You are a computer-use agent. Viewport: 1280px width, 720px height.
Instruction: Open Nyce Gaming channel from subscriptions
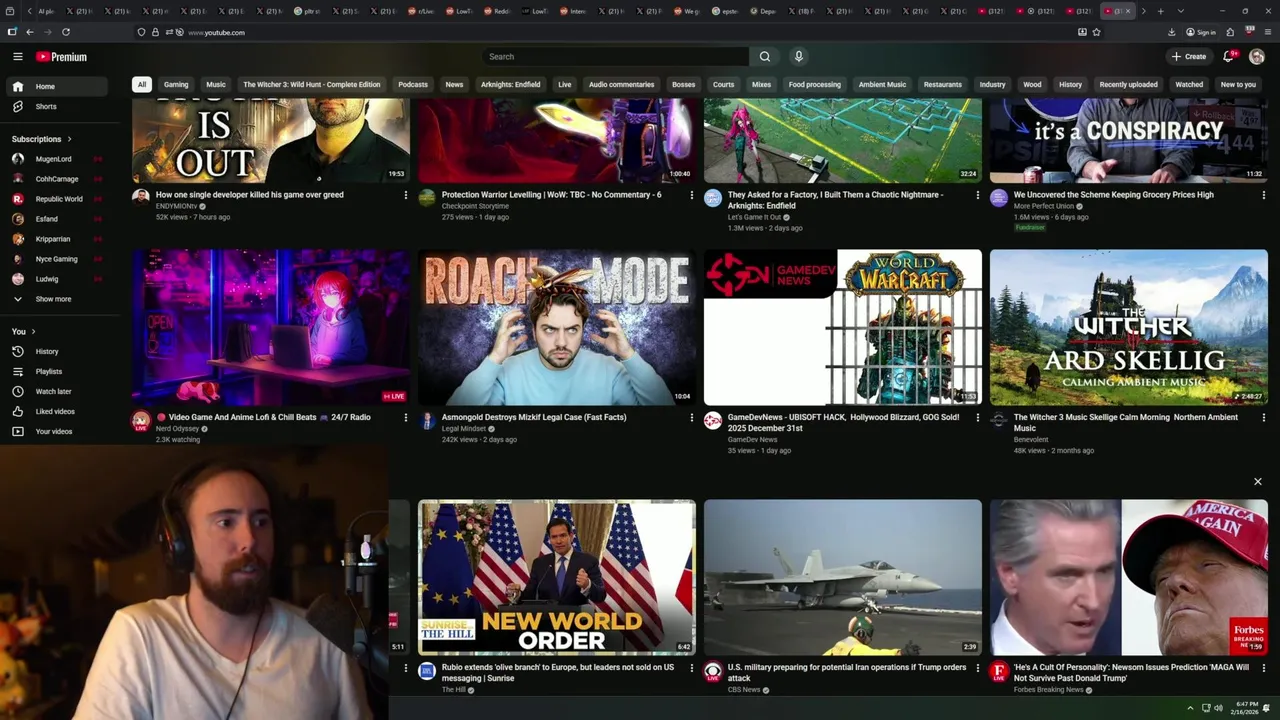(x=56, y=259)
